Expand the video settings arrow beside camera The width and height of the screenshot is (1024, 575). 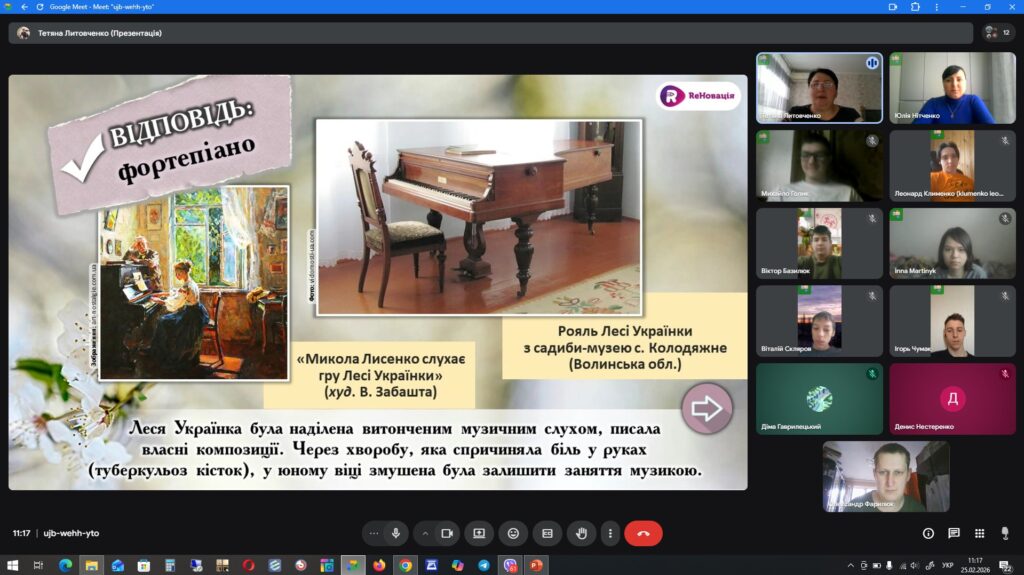(x=423, y=534)
